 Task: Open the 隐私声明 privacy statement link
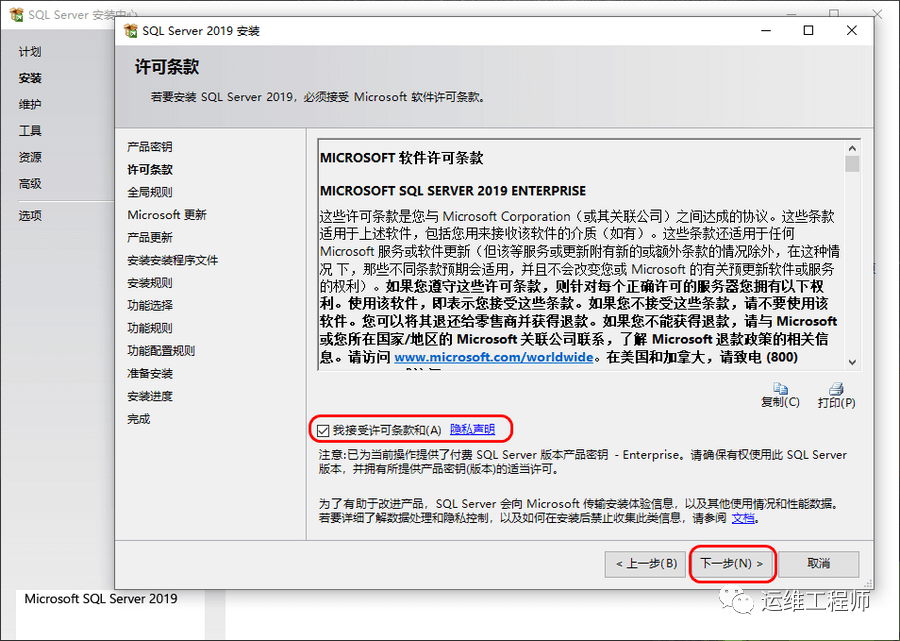[x=472, y=429]
